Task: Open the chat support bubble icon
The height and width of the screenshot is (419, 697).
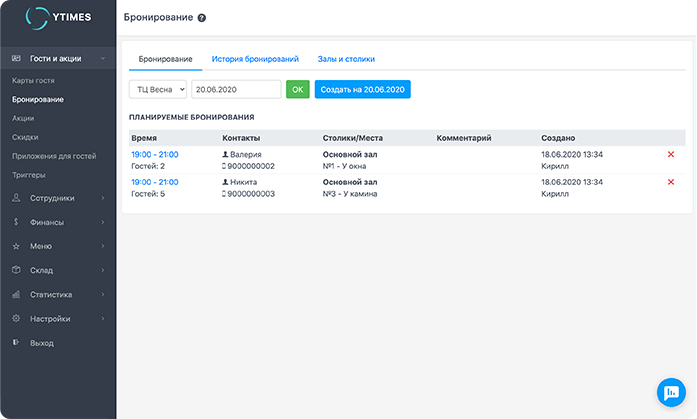Action: (669, 391)
